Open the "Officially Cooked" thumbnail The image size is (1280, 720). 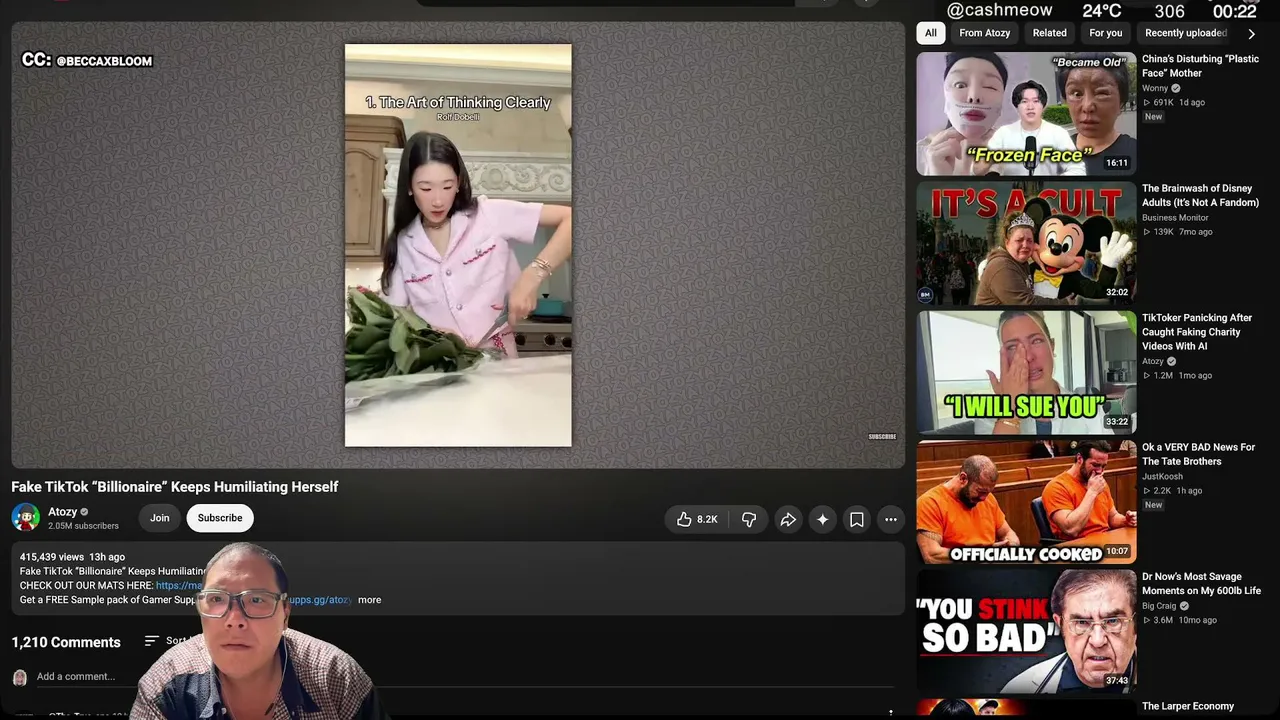(x=1026, y=502)
